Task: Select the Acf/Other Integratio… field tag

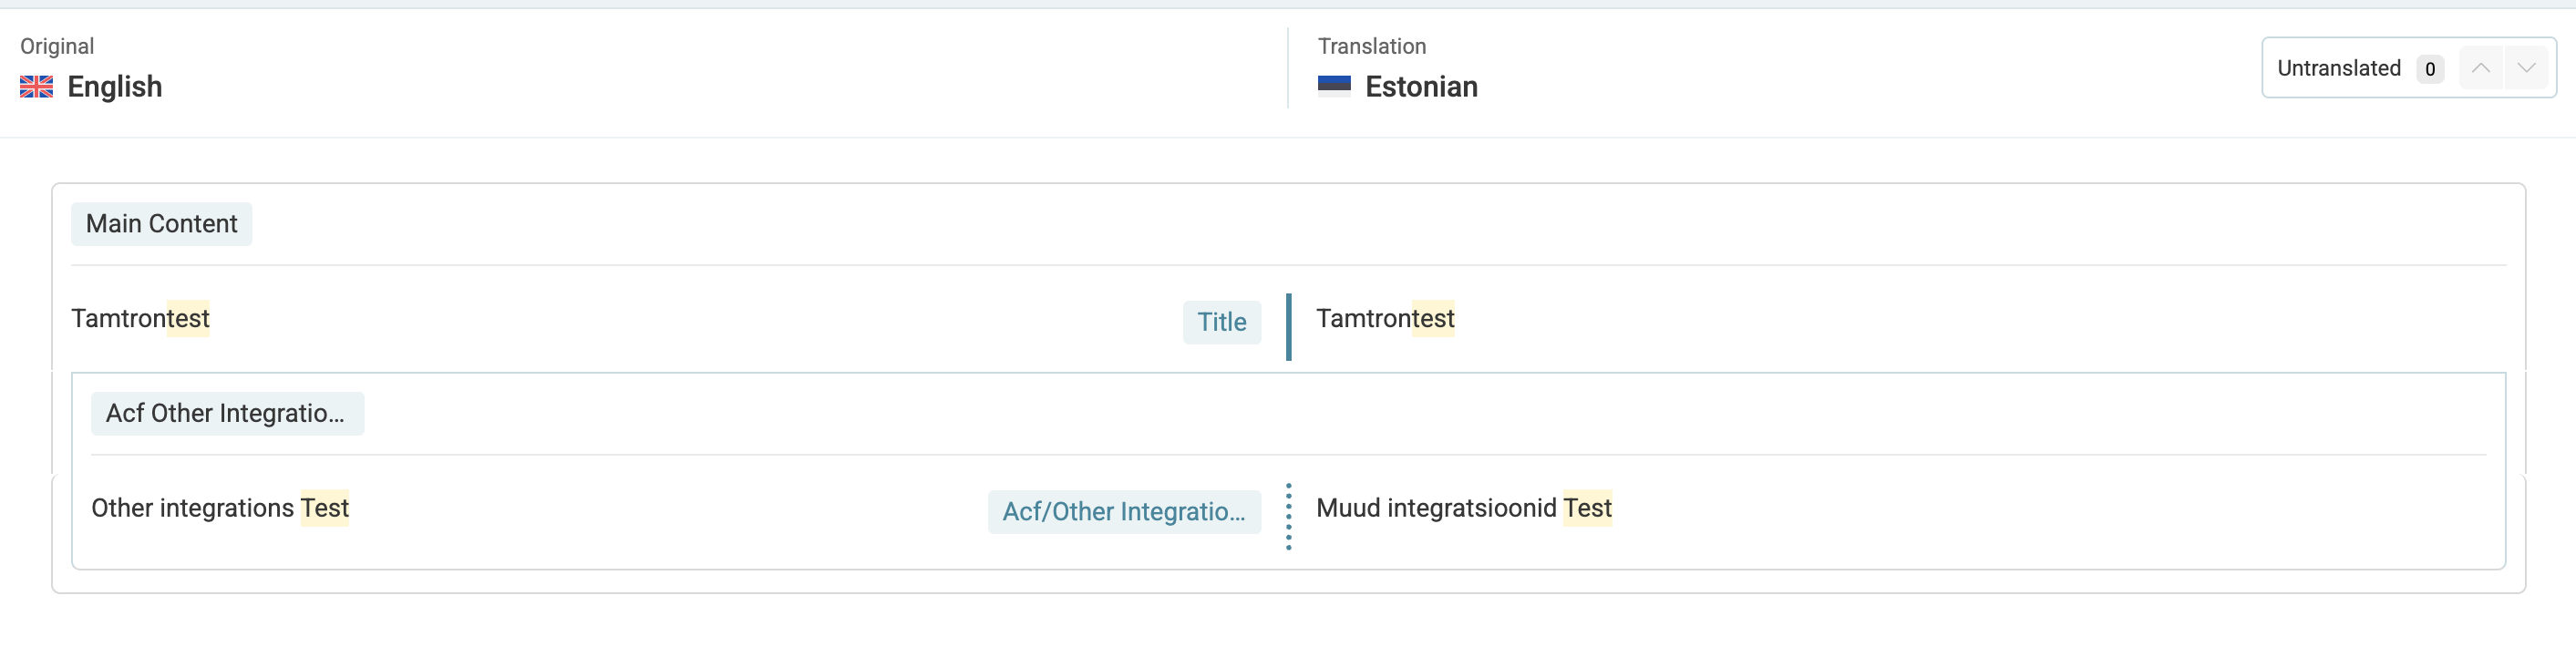Action: click(1124, 511)
